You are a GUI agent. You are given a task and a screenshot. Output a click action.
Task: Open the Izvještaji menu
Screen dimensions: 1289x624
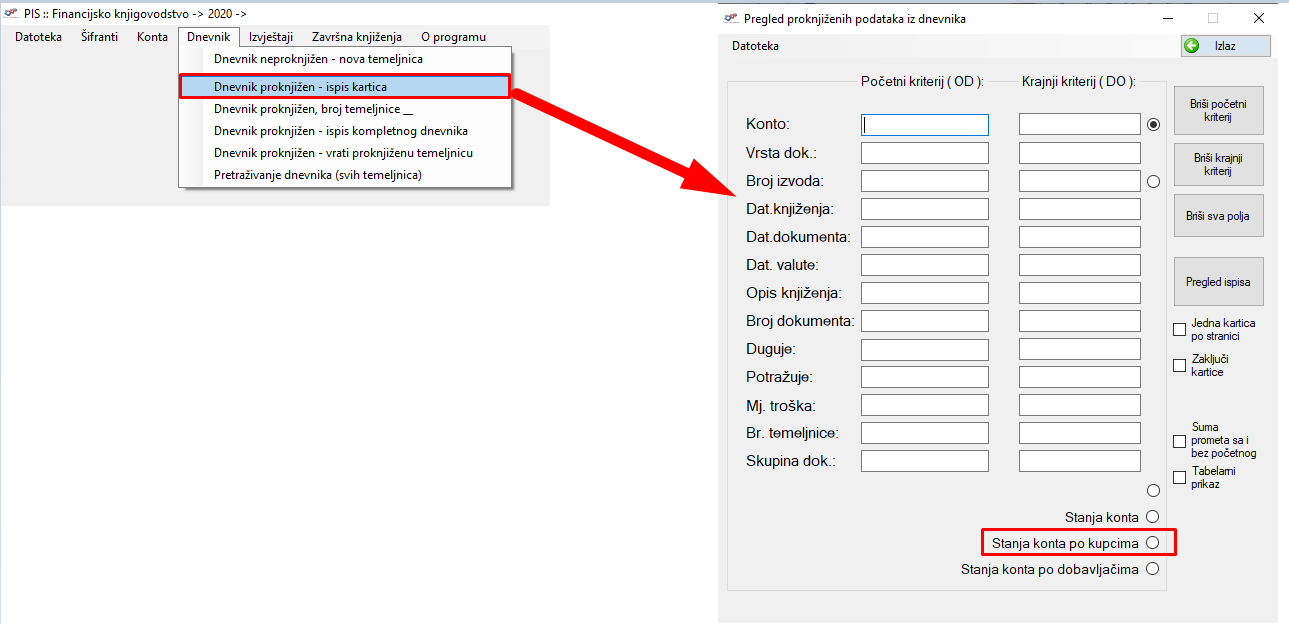coord(270,37)
